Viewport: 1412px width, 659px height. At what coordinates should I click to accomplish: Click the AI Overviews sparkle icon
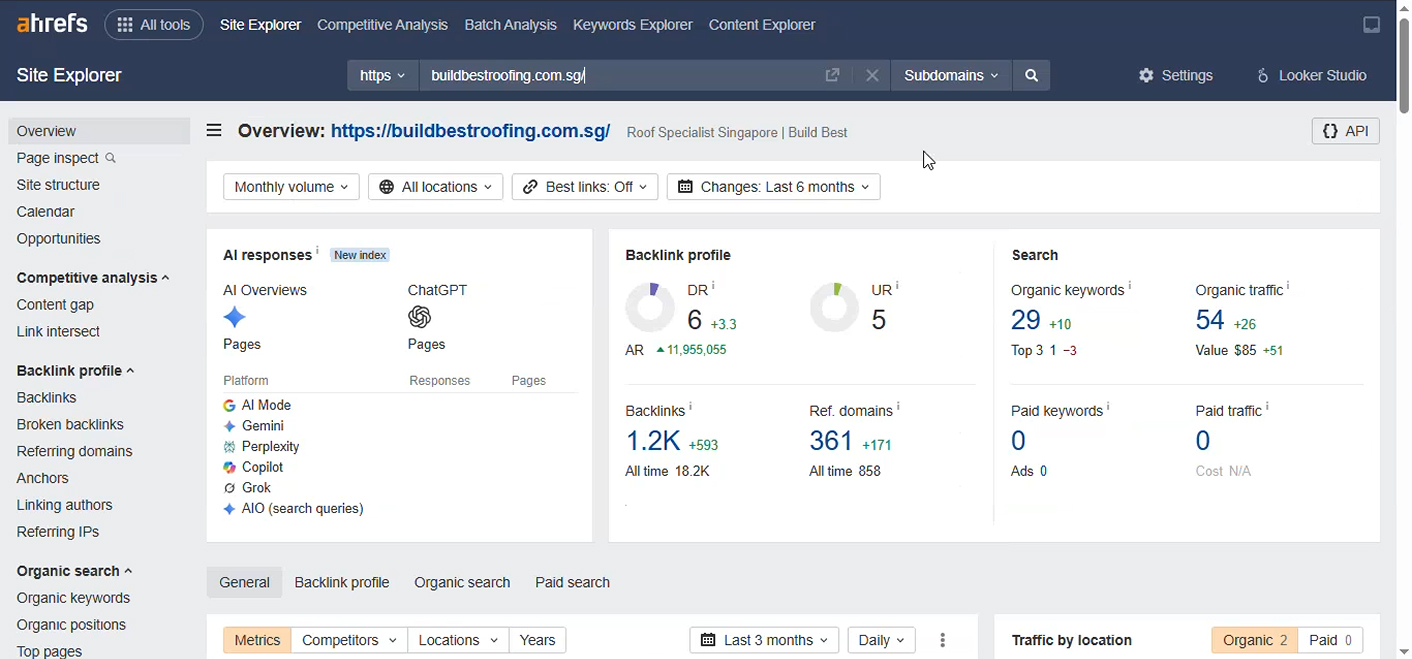[234, 318]
